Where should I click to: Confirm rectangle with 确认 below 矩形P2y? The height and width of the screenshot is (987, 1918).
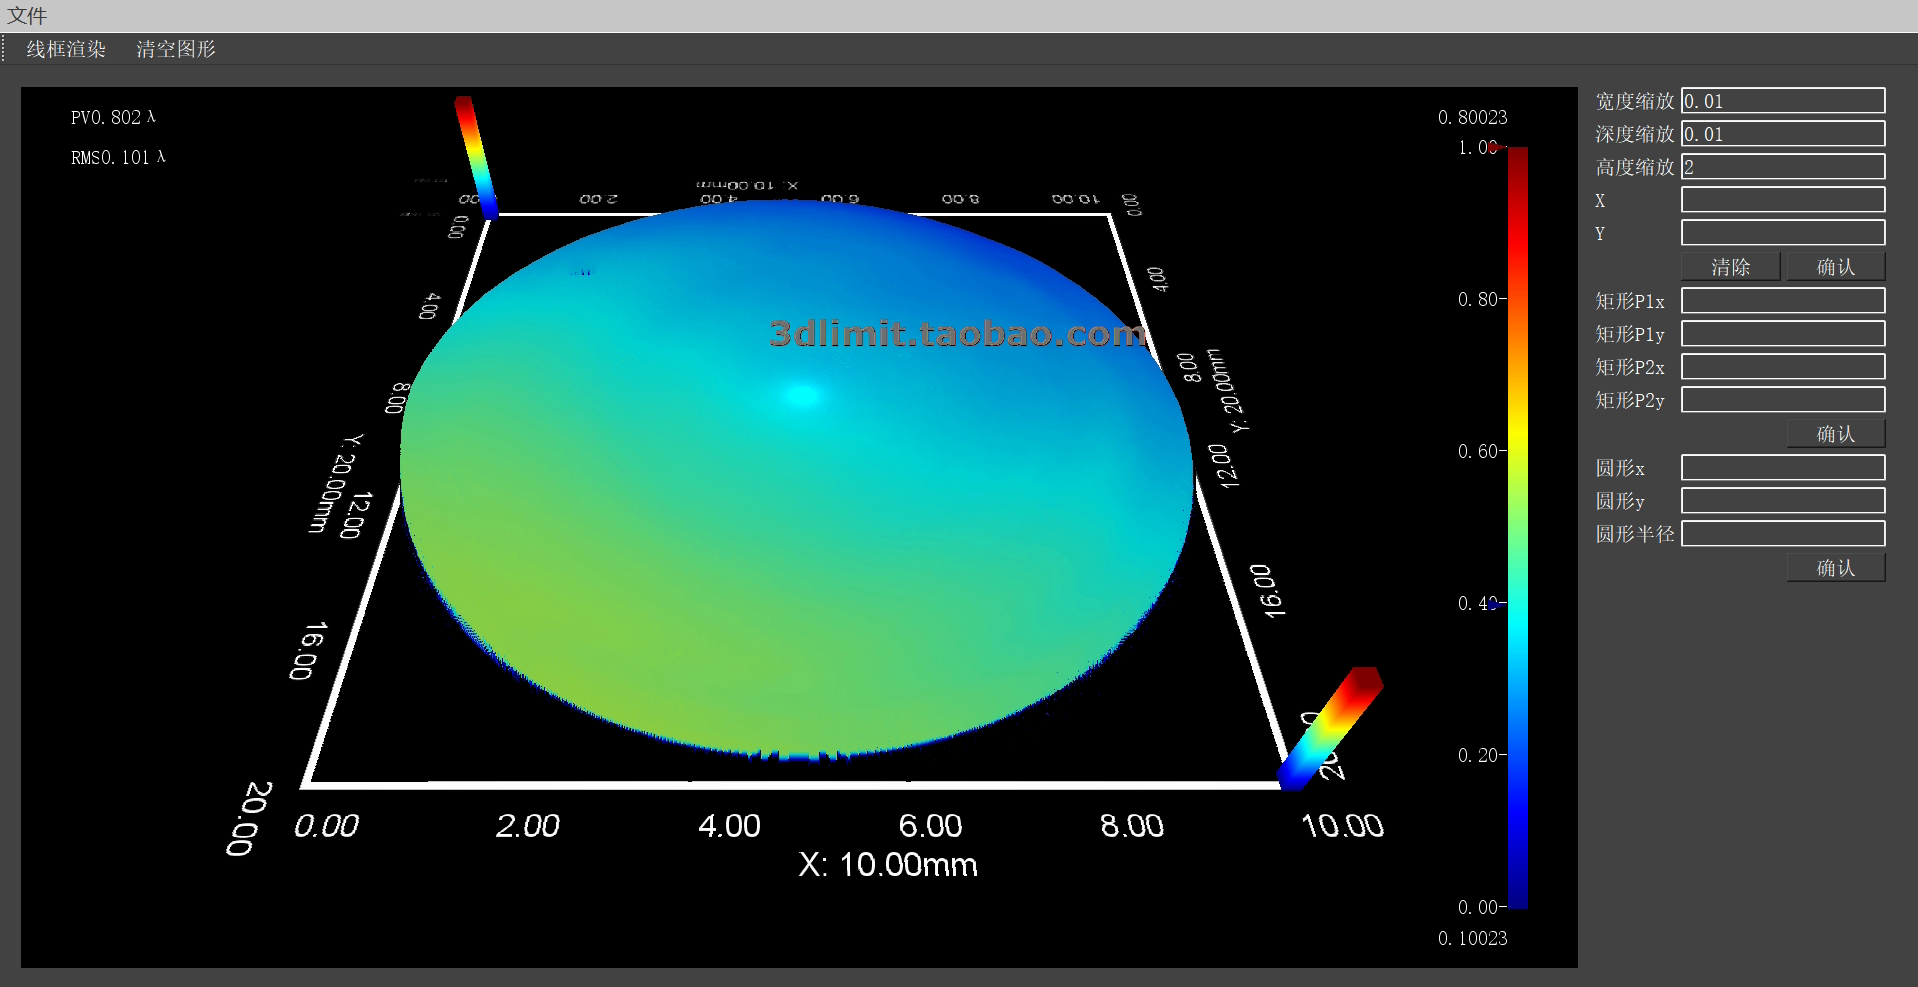click(x=1836, y=434)
